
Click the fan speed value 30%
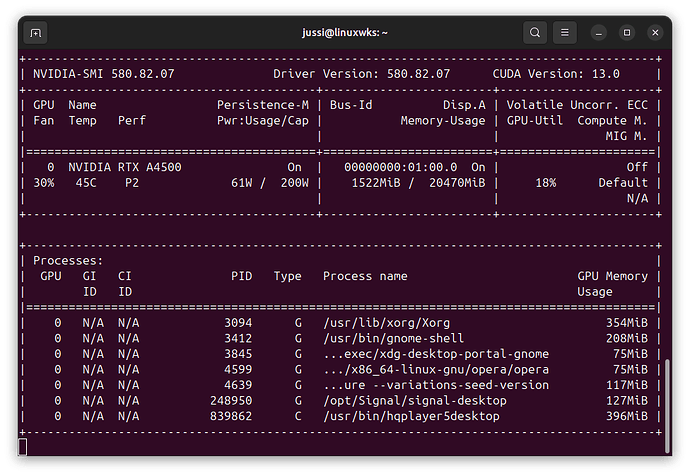[x=44, y=183]
